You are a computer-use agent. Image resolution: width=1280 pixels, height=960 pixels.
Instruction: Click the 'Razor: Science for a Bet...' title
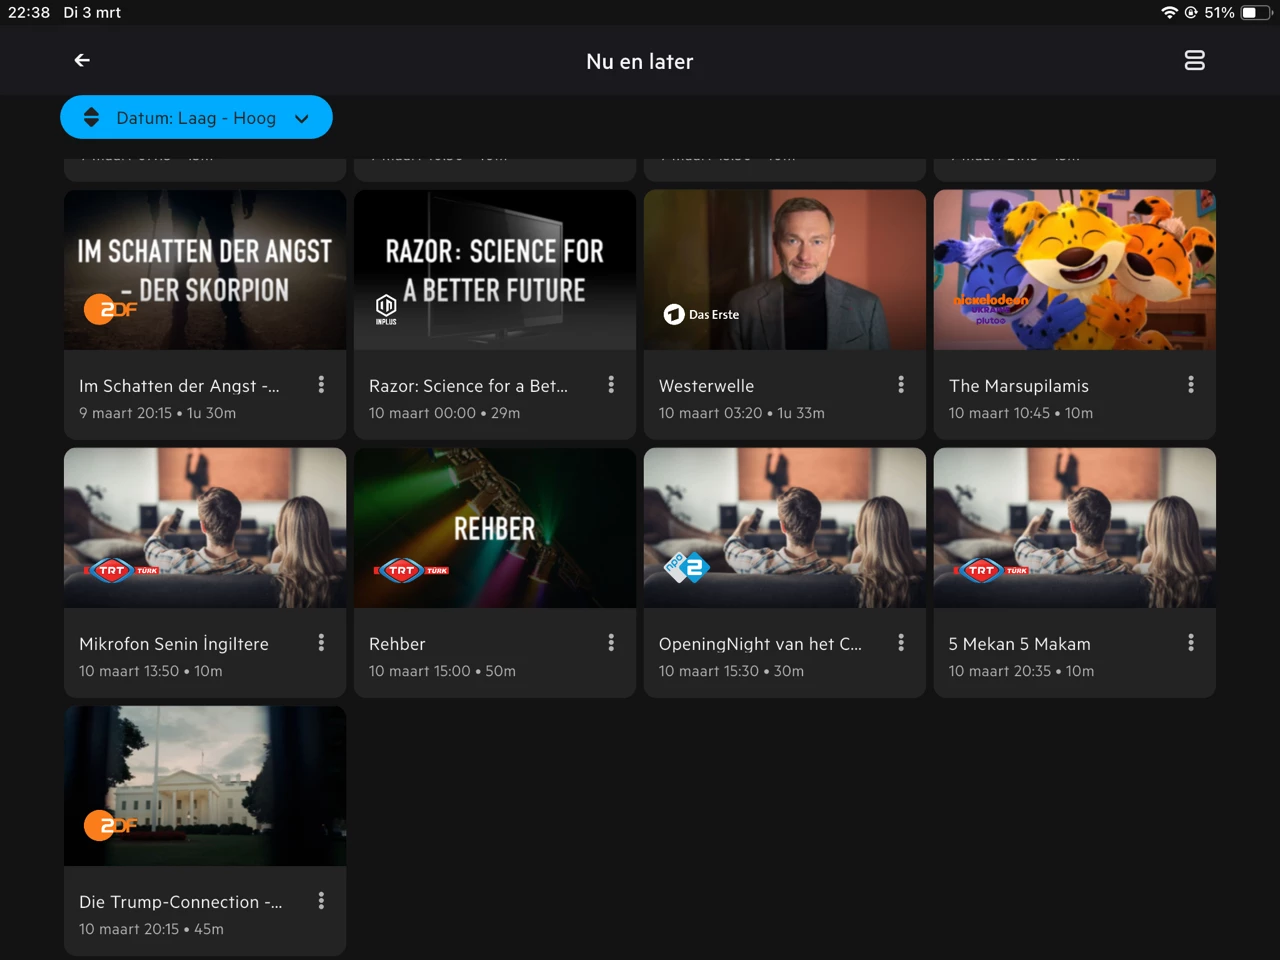point(468,386)
